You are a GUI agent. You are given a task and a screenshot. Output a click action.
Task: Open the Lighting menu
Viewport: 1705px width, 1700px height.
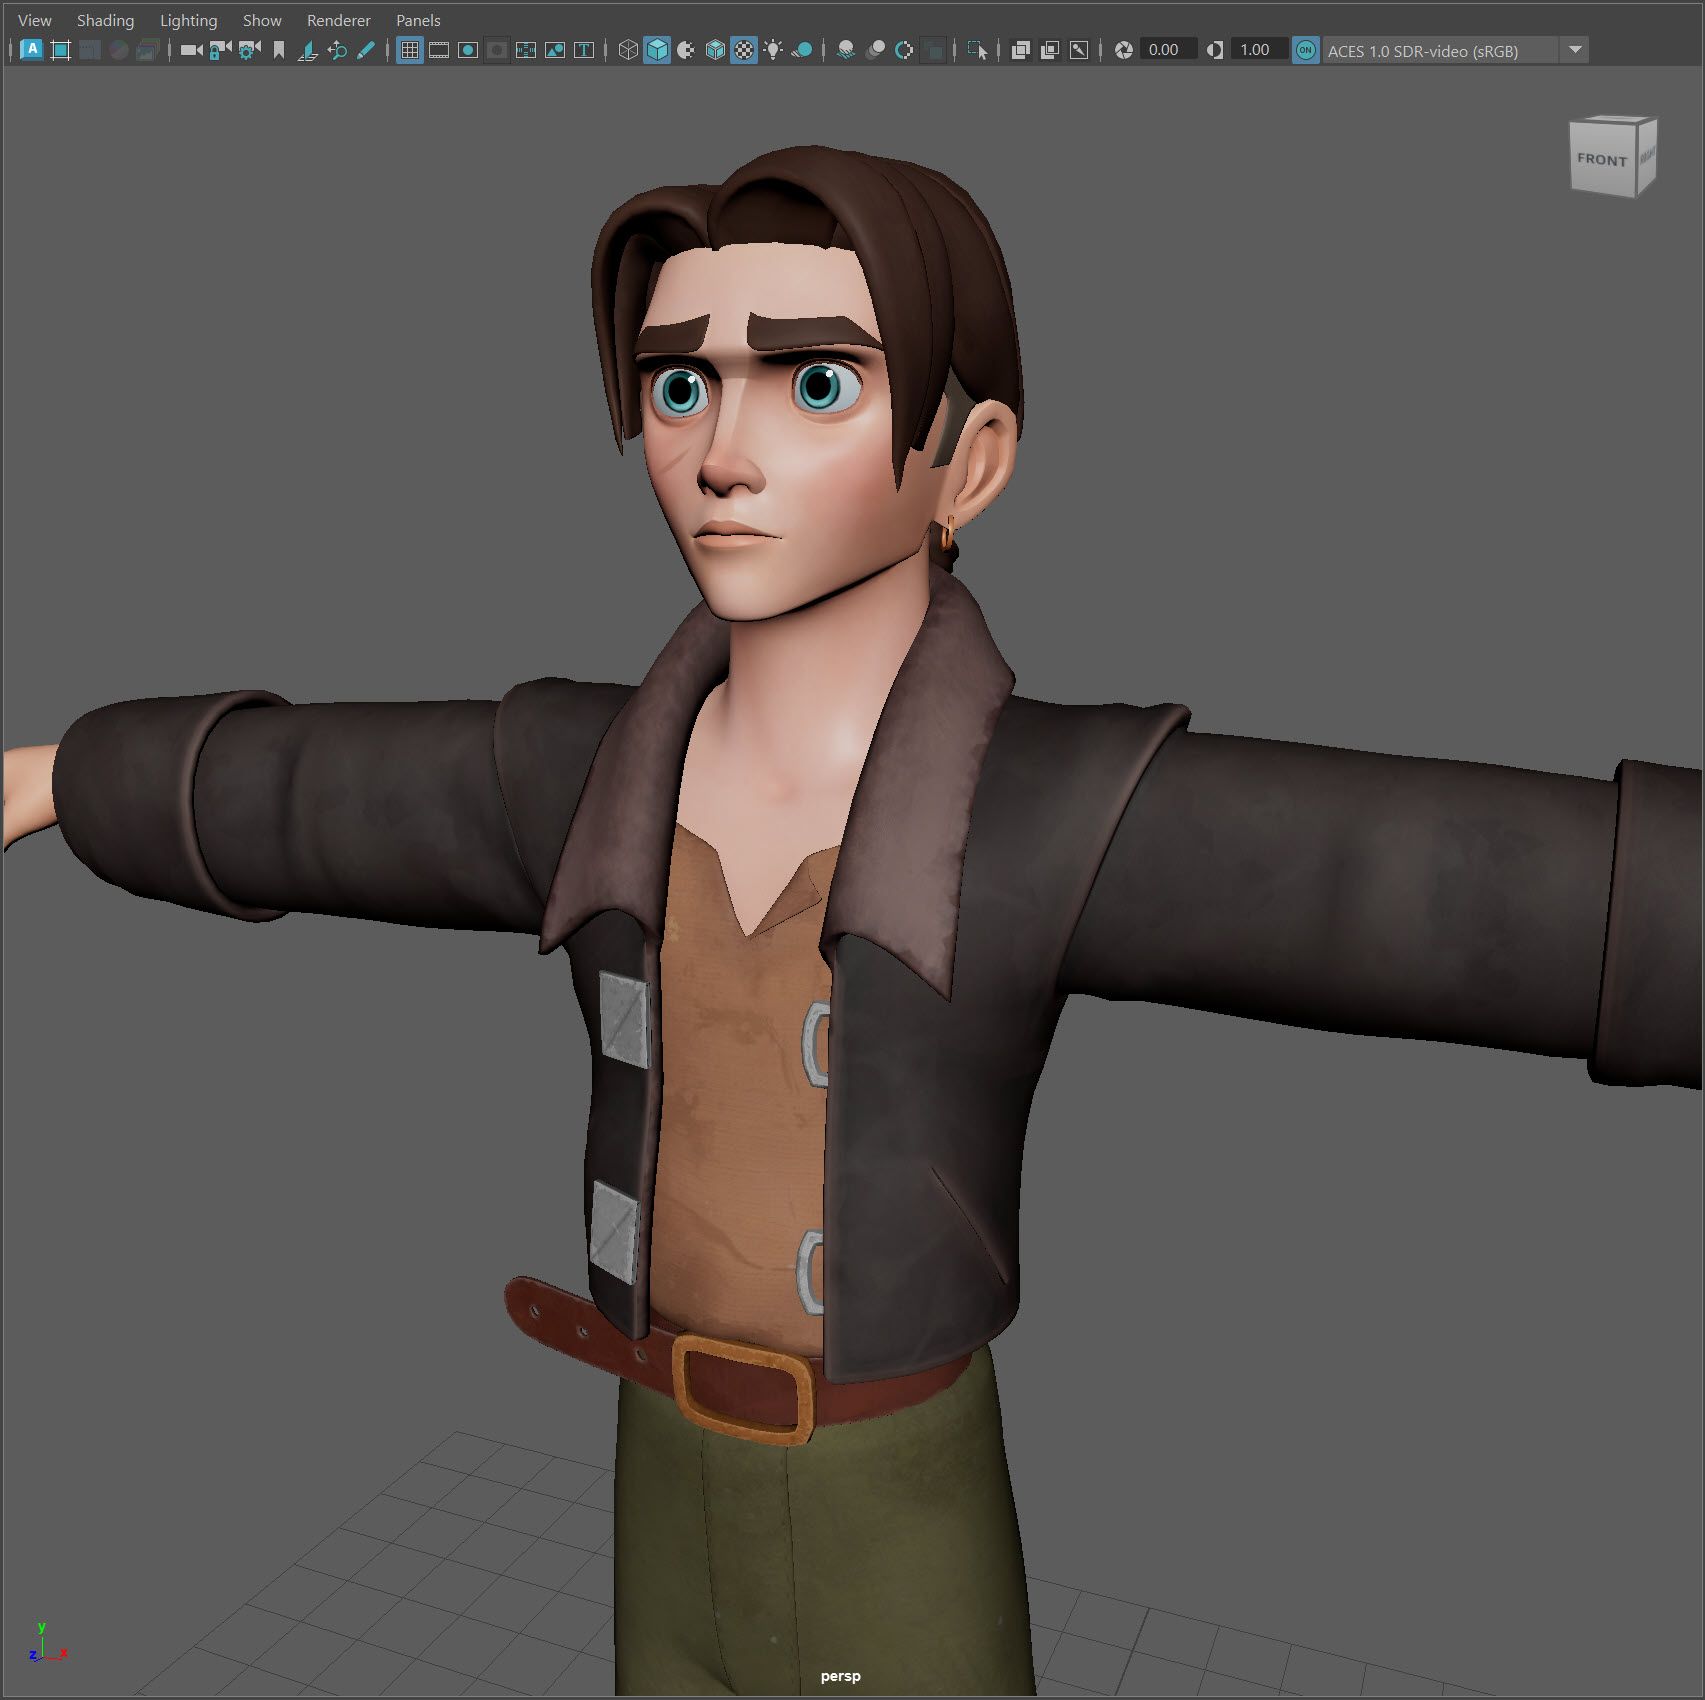pyautogui.click(x=188, y=20)
